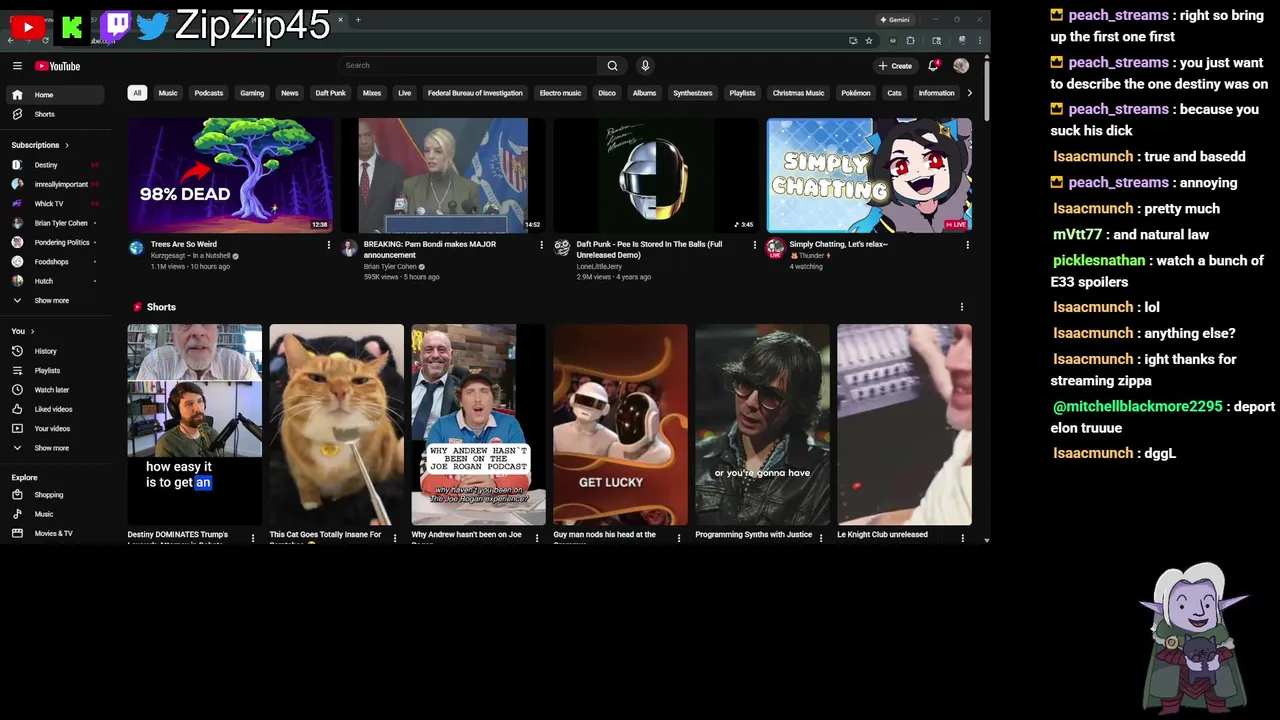The width and height of the screenshot is (1280, 720).
Task: Open new browser tab with plus
Action: point(358,20)
